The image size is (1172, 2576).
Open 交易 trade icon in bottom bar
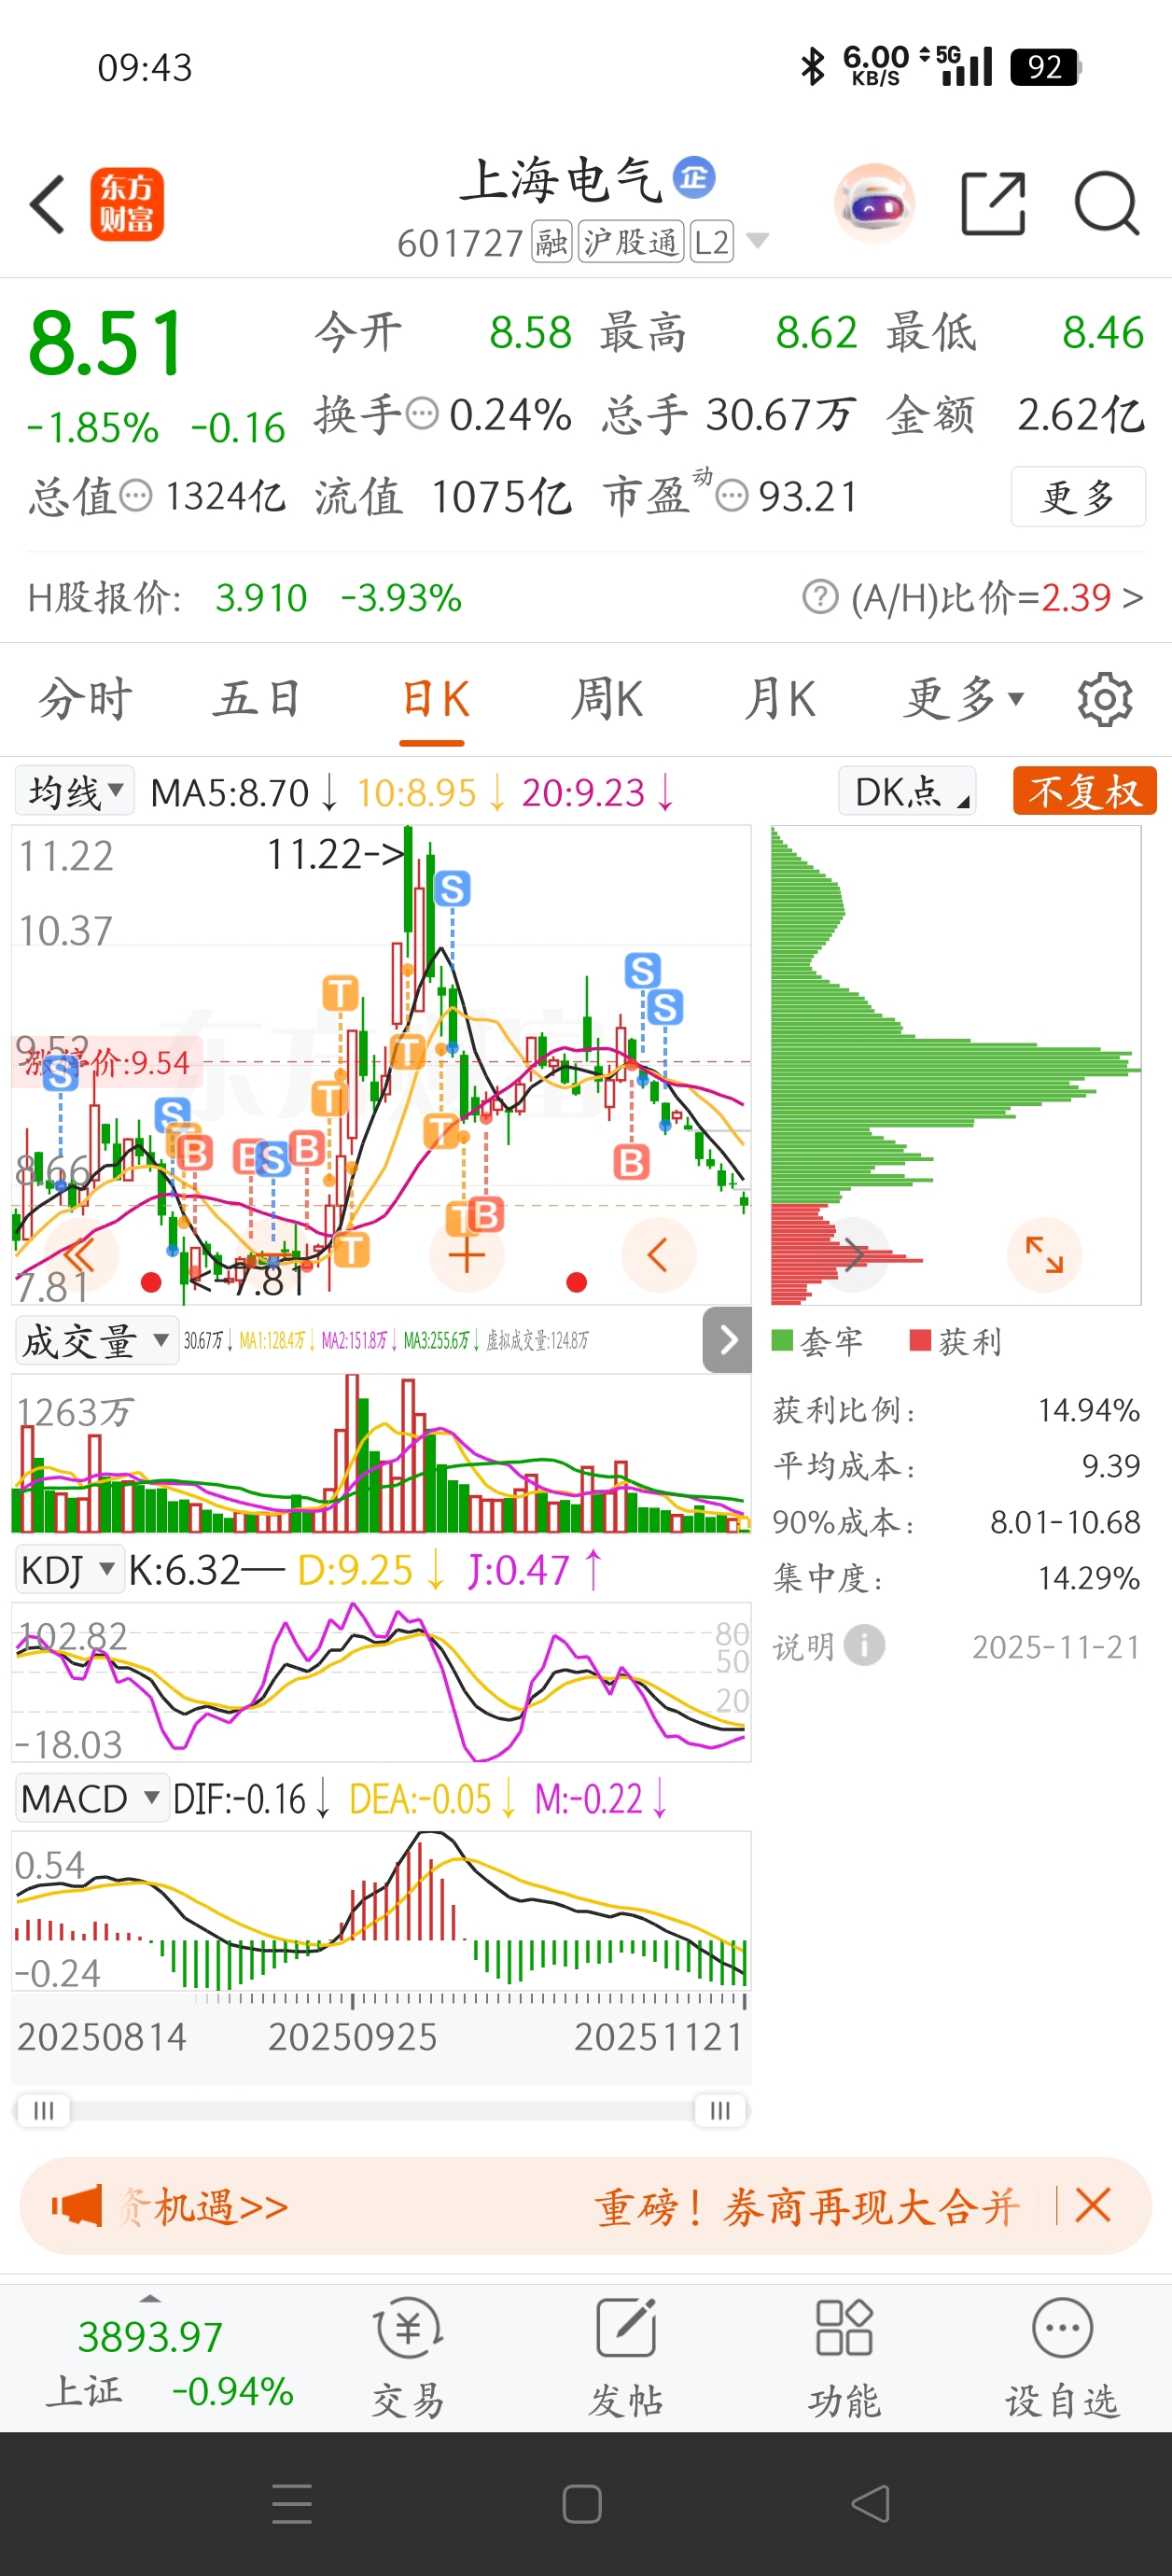(408, 2358)
